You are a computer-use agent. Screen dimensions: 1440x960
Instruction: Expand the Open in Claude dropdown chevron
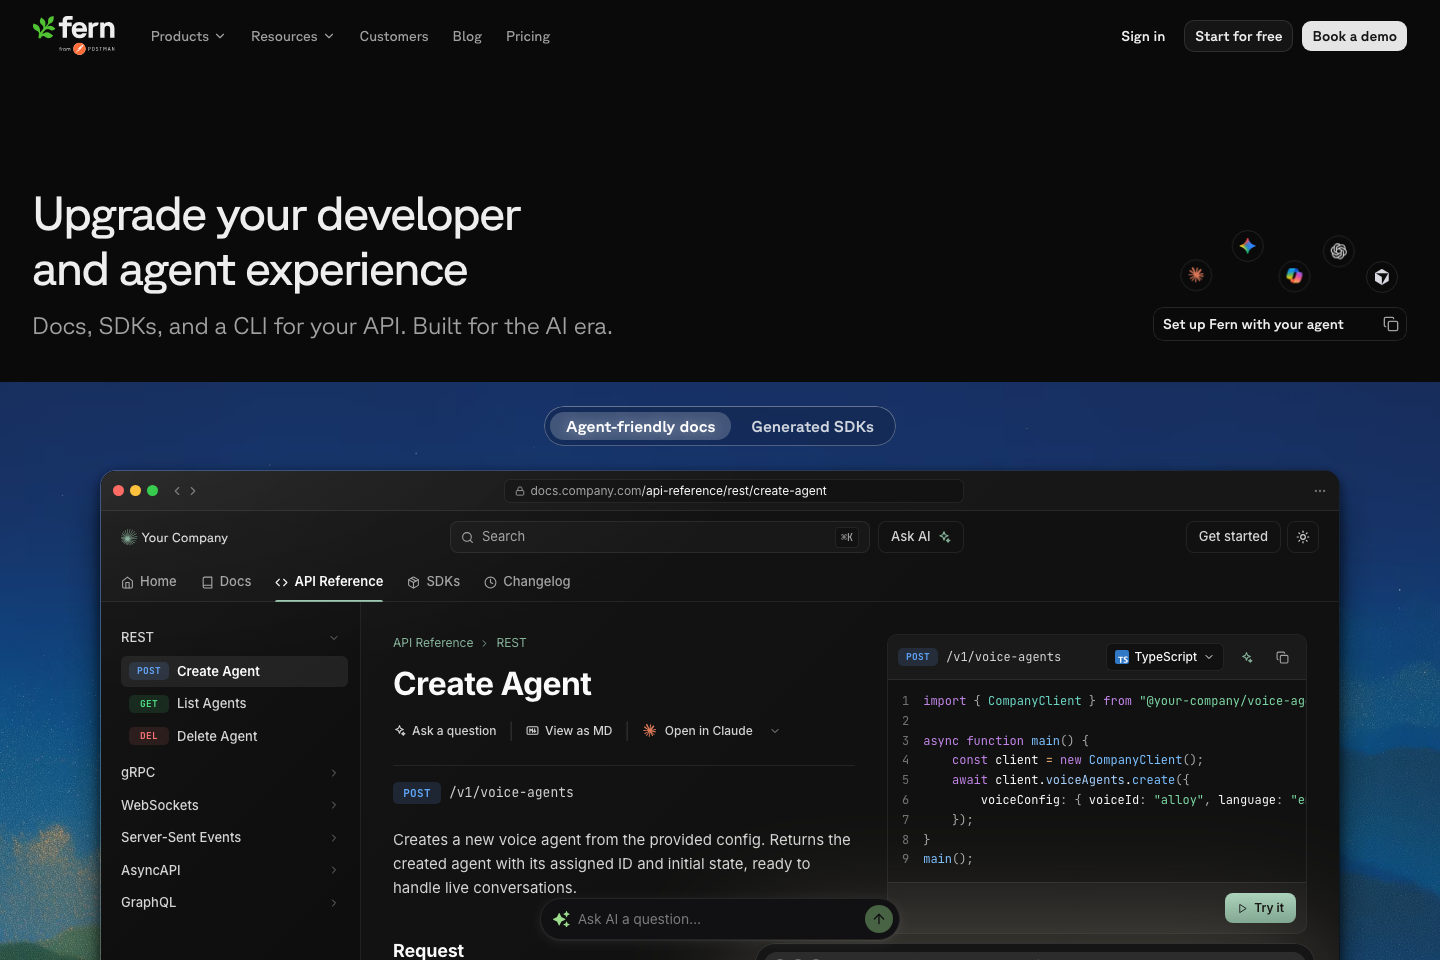click(775, 731)
